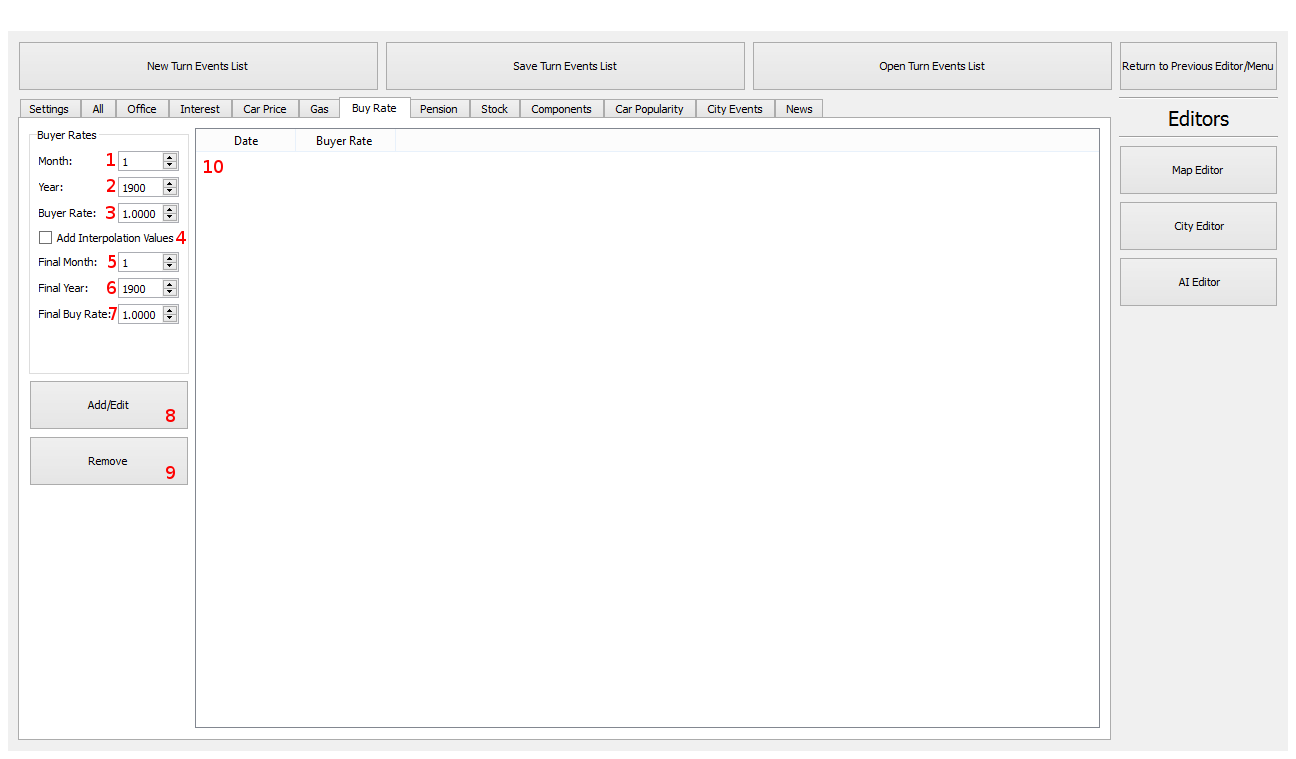Viewport: 1296px width, 759px height.
Task: Go to the Settings tab
Action: coord(49,109)
